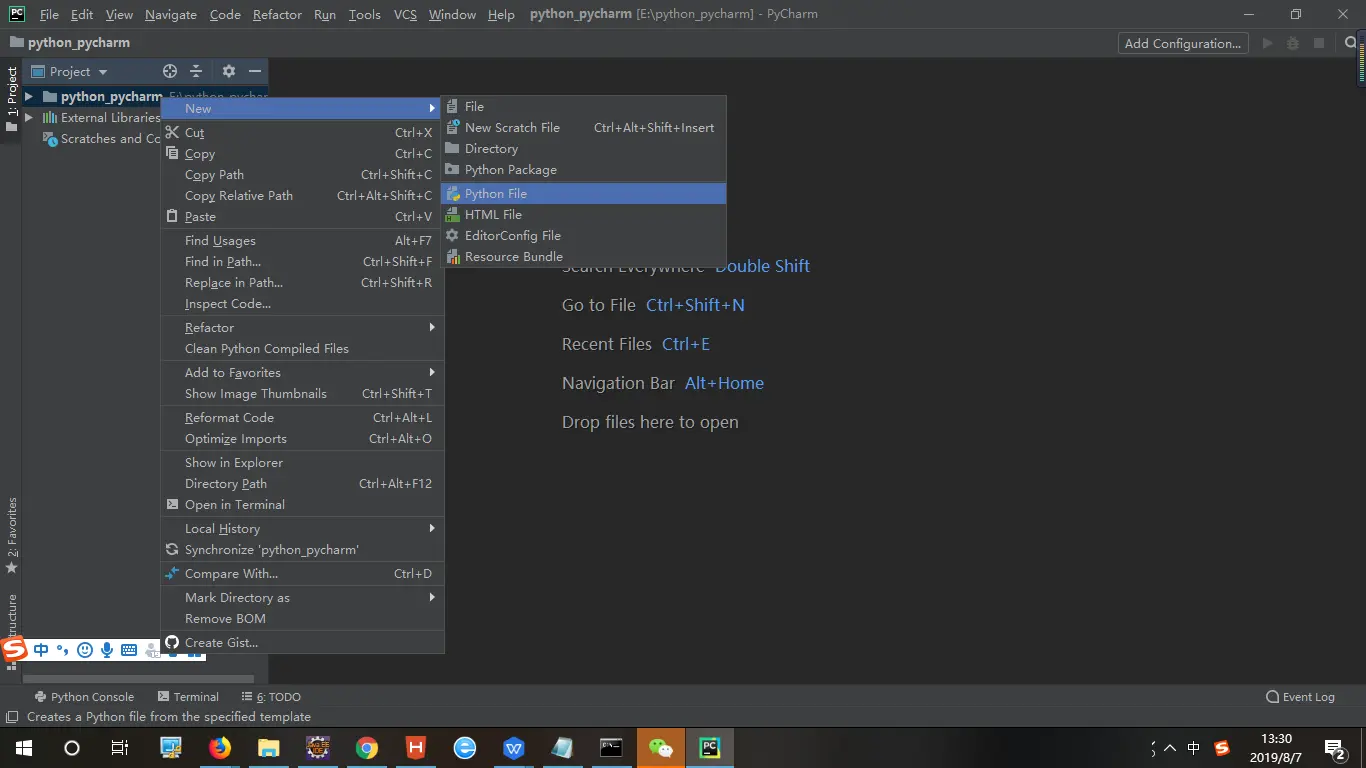Viewport: 1366px width, 768px height.
Task: Open WeChat from the taskbar
Action: coord(661,748)
